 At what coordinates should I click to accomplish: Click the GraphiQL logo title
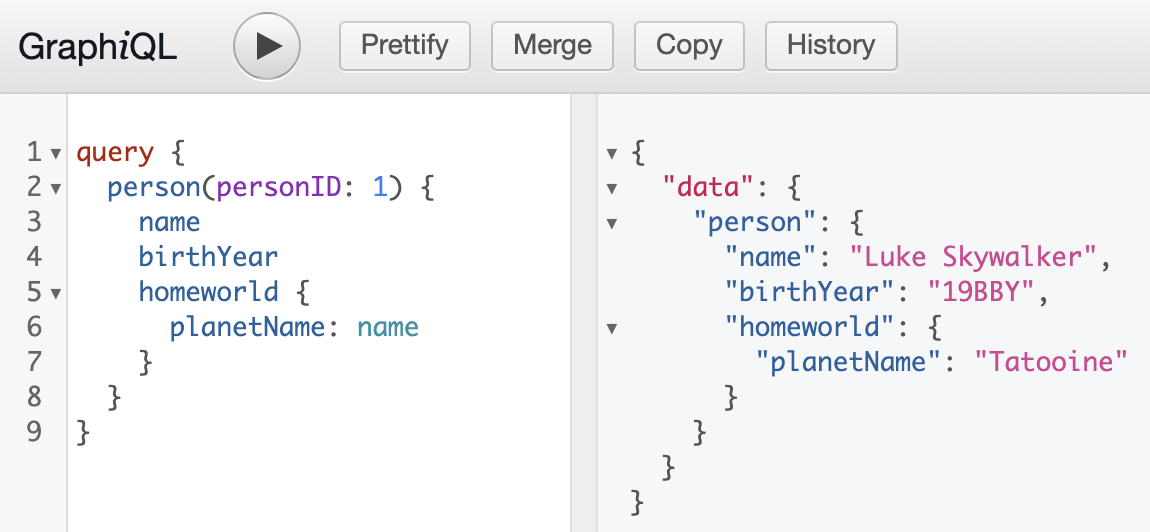(98, 47)
